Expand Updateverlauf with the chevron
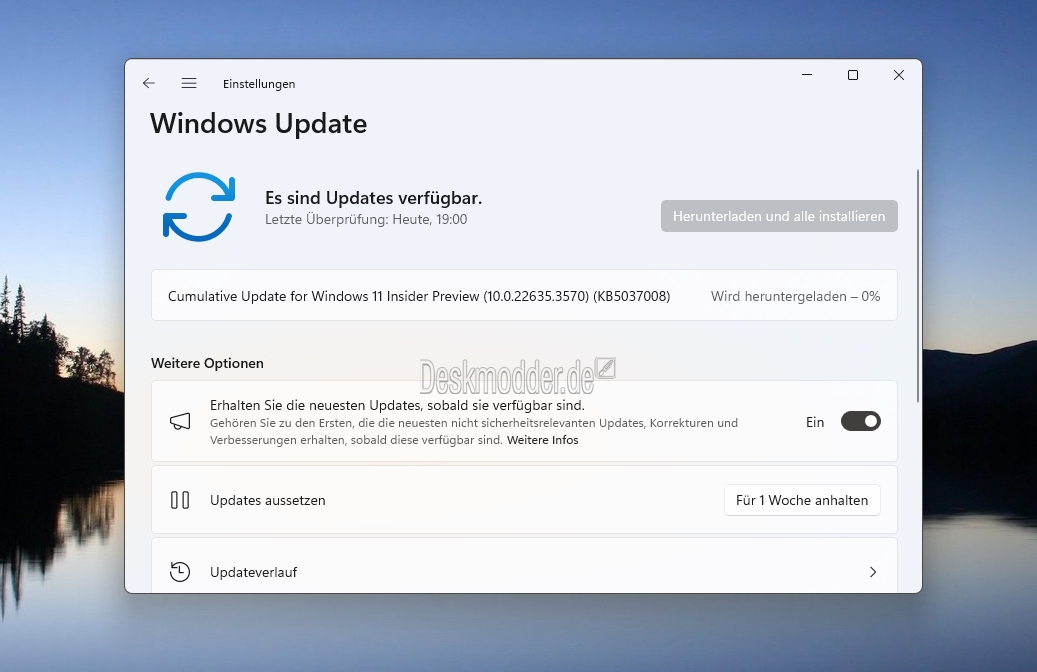The width and height of the screenshot is (1037, 672). pyautogui.click(x=873, y=571)
